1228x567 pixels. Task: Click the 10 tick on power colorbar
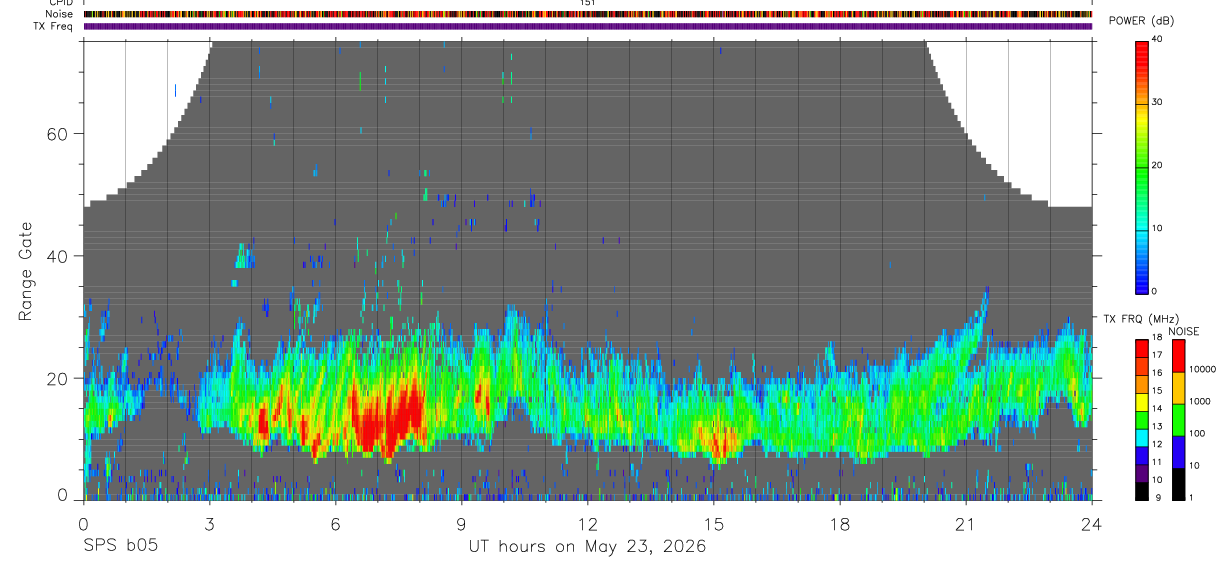pos(1157,229)
